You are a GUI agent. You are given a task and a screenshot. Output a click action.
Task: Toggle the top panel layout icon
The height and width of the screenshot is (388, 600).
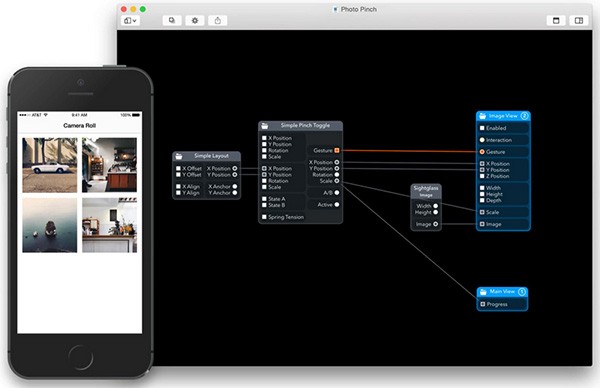coord(556,21)
